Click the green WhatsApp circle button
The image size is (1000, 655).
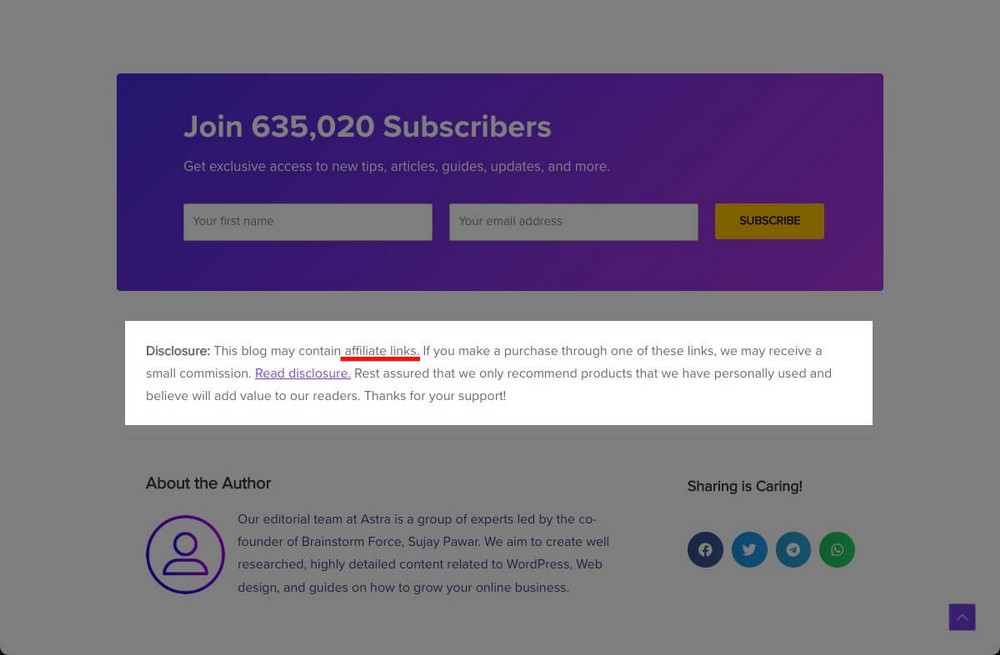[837, 549]
